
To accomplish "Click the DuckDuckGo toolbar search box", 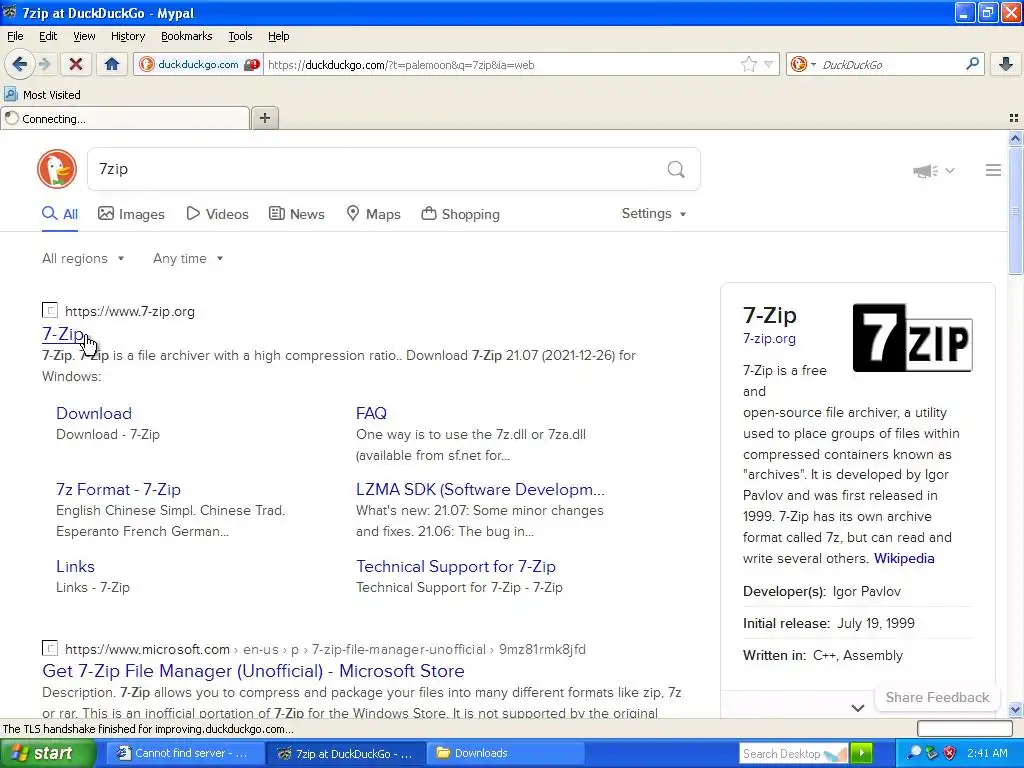I will pyautogui.click(x=890, y=65).
